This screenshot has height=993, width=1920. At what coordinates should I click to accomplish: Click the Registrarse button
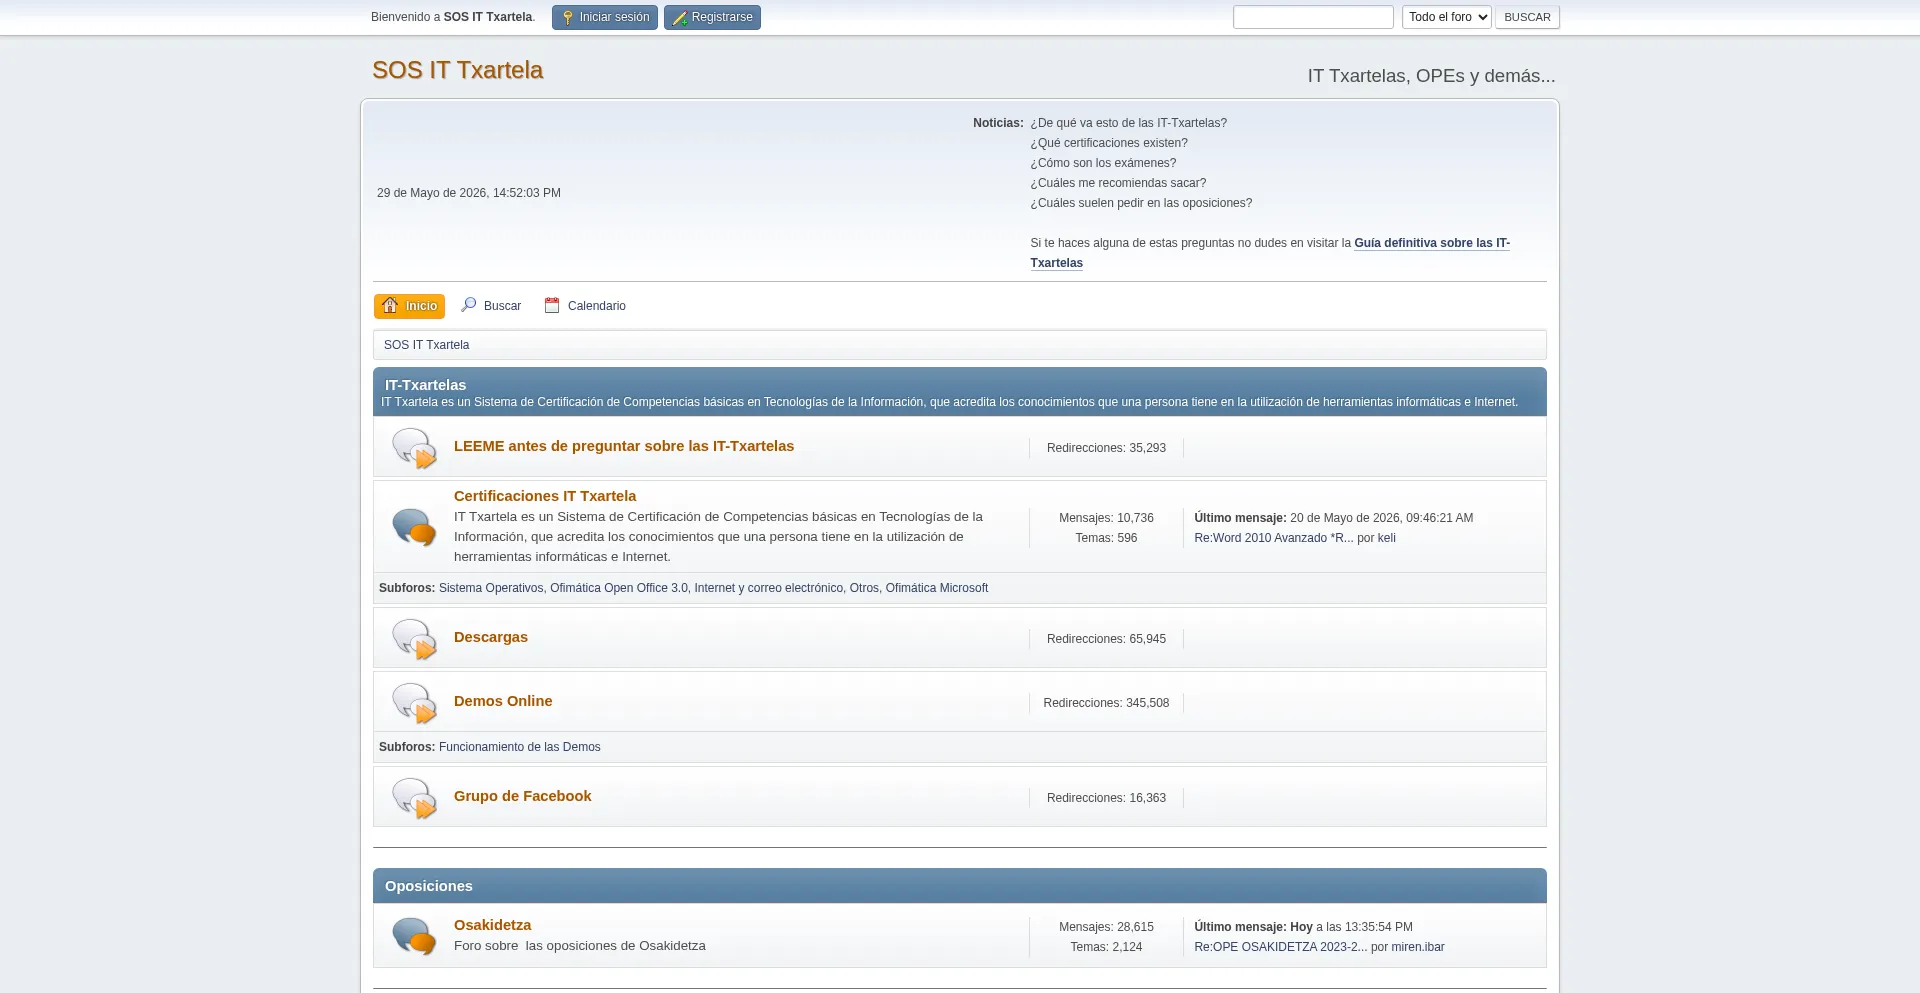[712, 17]
